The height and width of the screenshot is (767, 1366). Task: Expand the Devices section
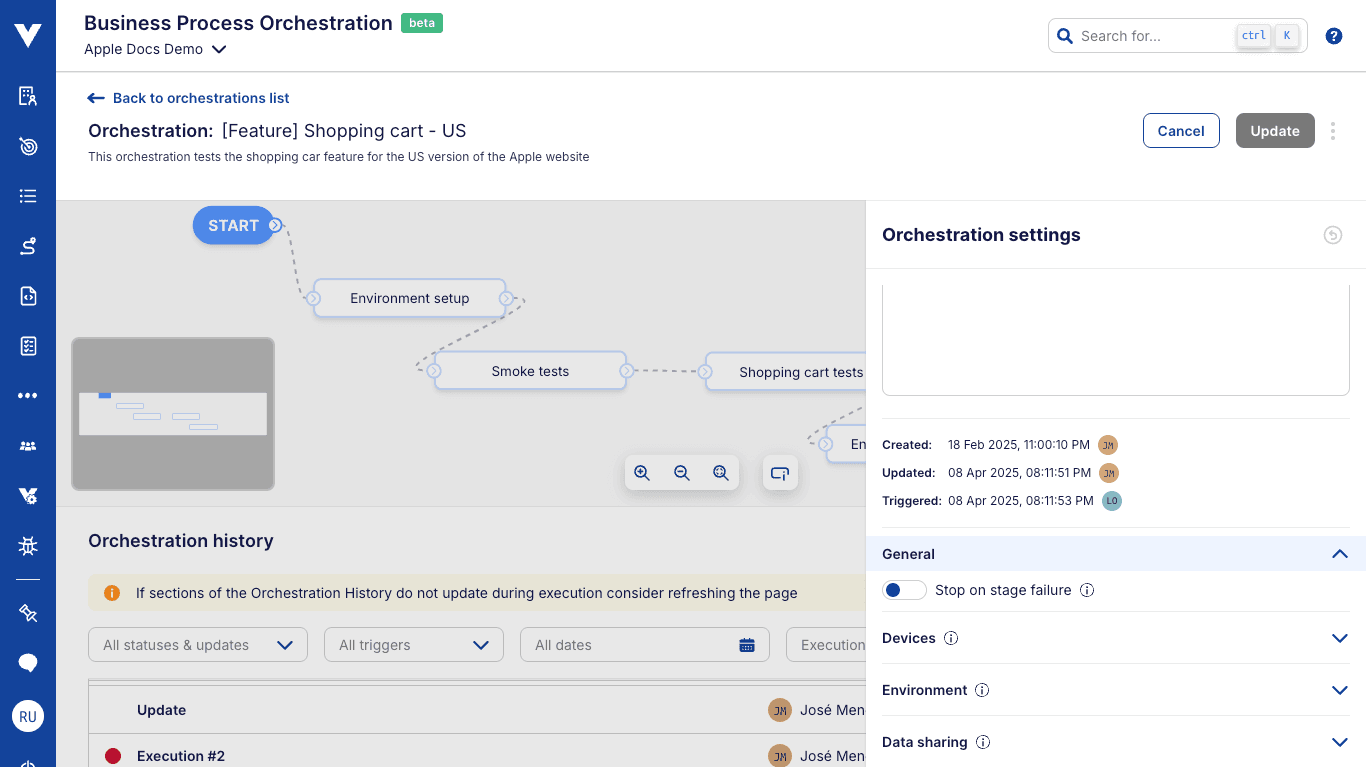click(x=1340, y=638)
